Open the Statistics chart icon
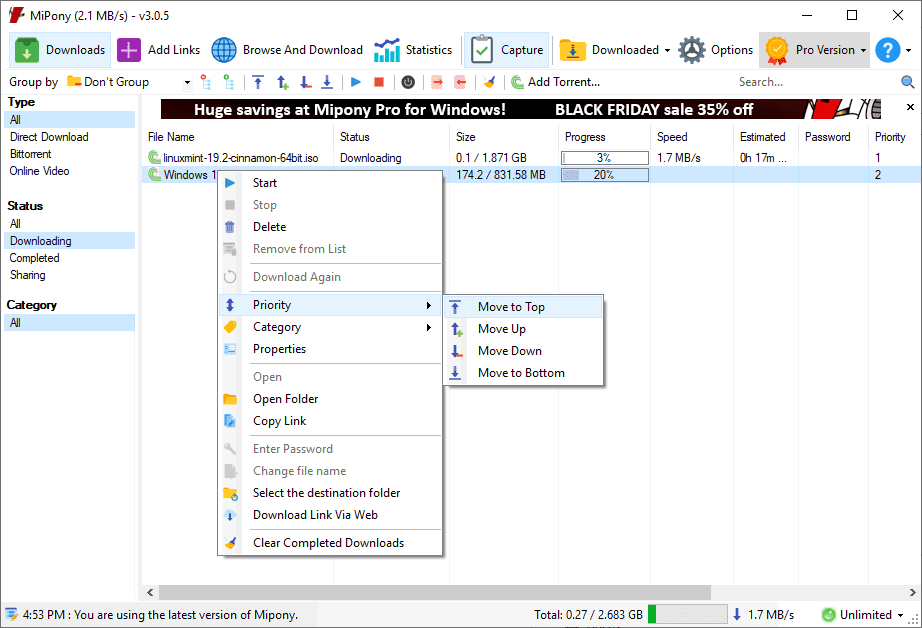Image resolution: width=922 pixels, height=628 pixels. [386, 50]
